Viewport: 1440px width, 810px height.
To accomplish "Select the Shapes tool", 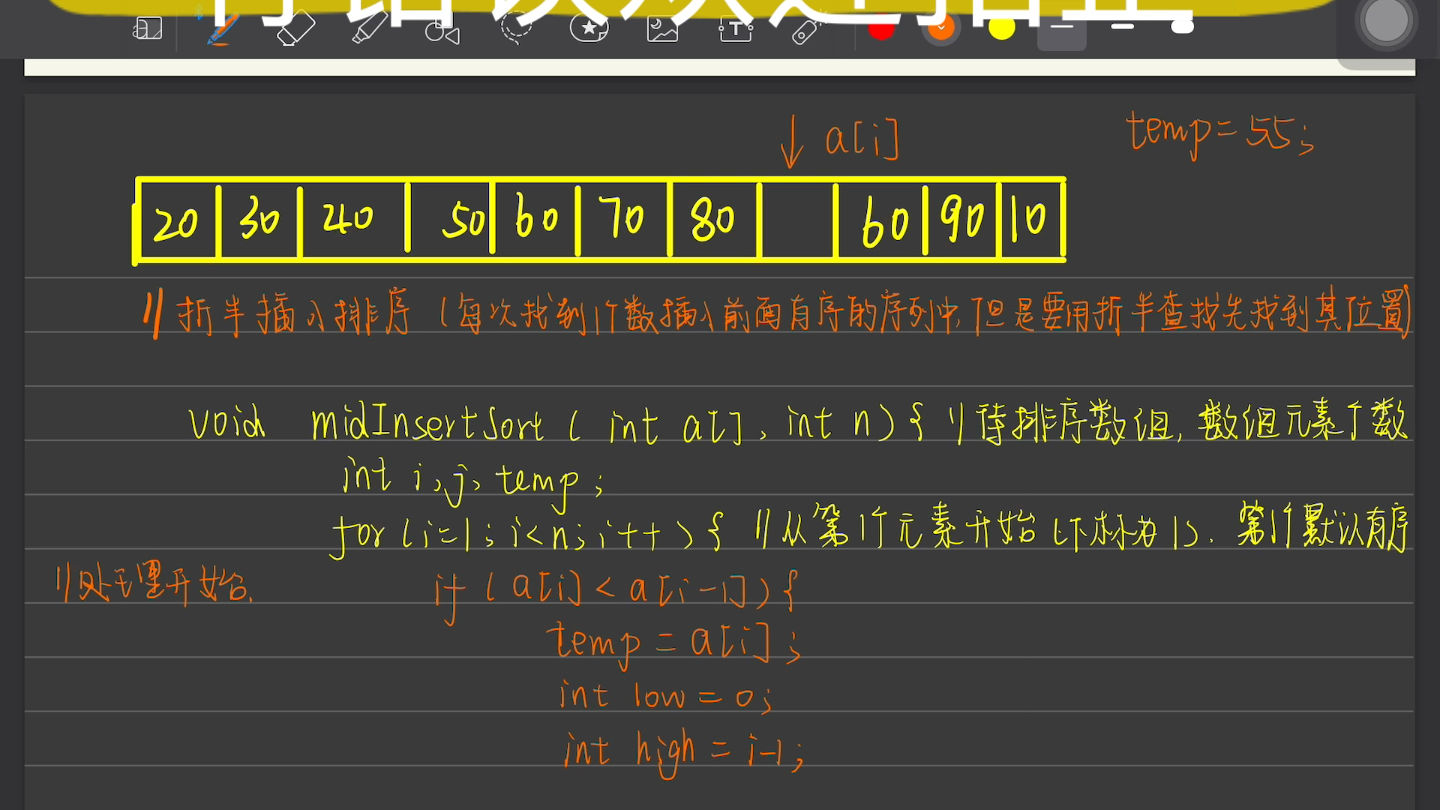I will pos(442,30).
